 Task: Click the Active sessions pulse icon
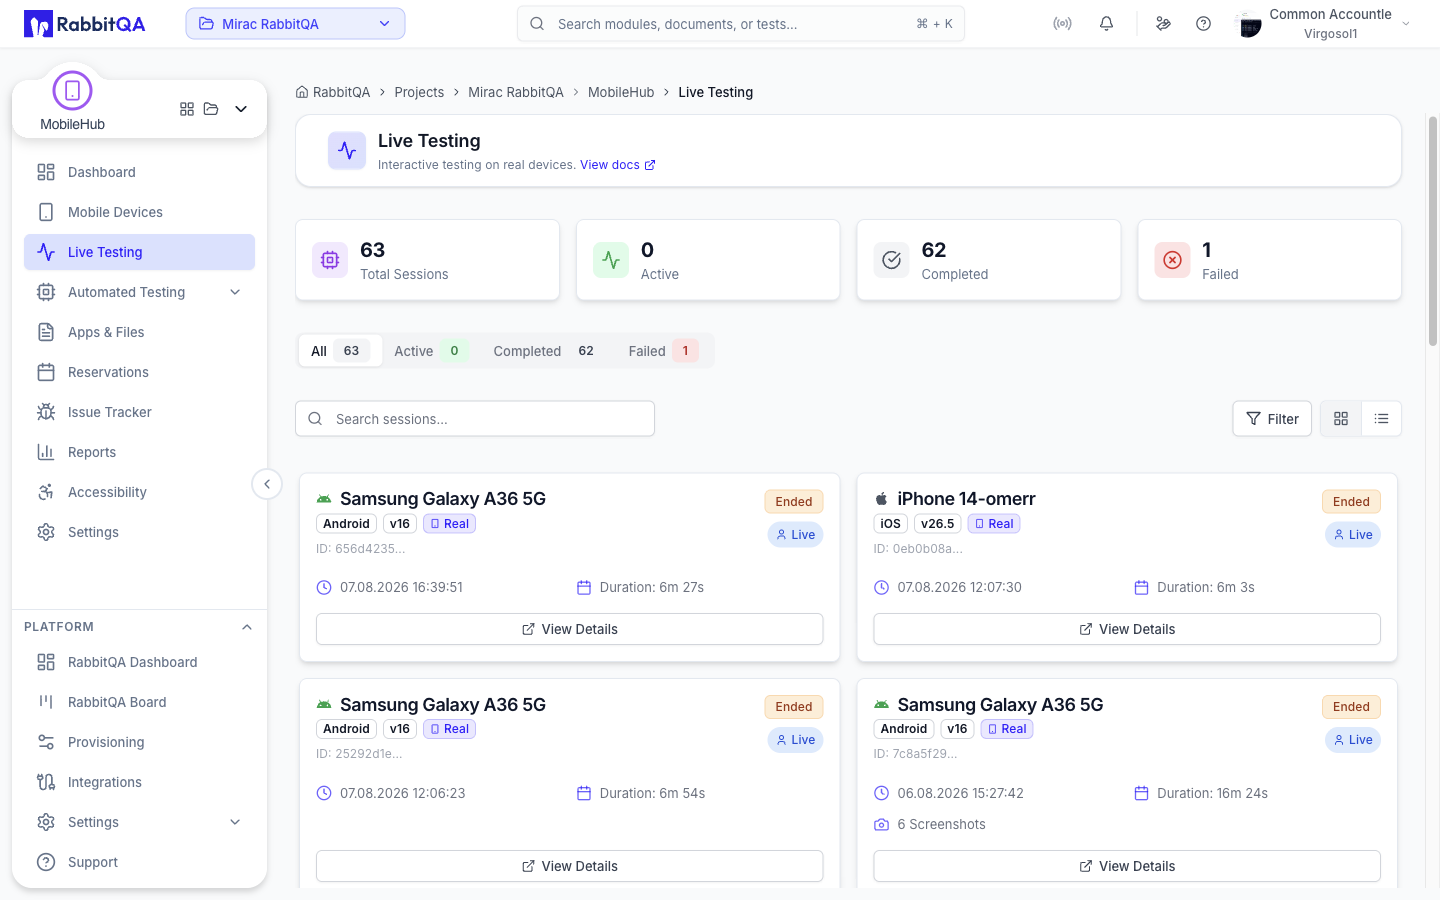coord(611,260)
